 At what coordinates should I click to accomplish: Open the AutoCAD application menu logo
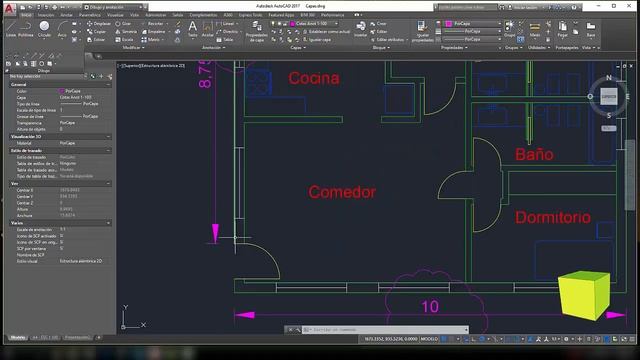[x=9, y=8]
